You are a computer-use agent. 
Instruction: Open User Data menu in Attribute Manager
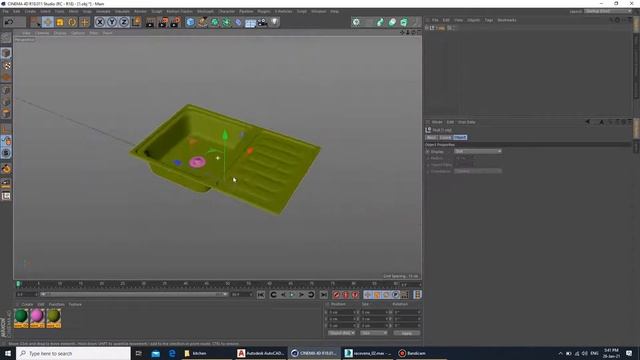[x=467, y=122]
